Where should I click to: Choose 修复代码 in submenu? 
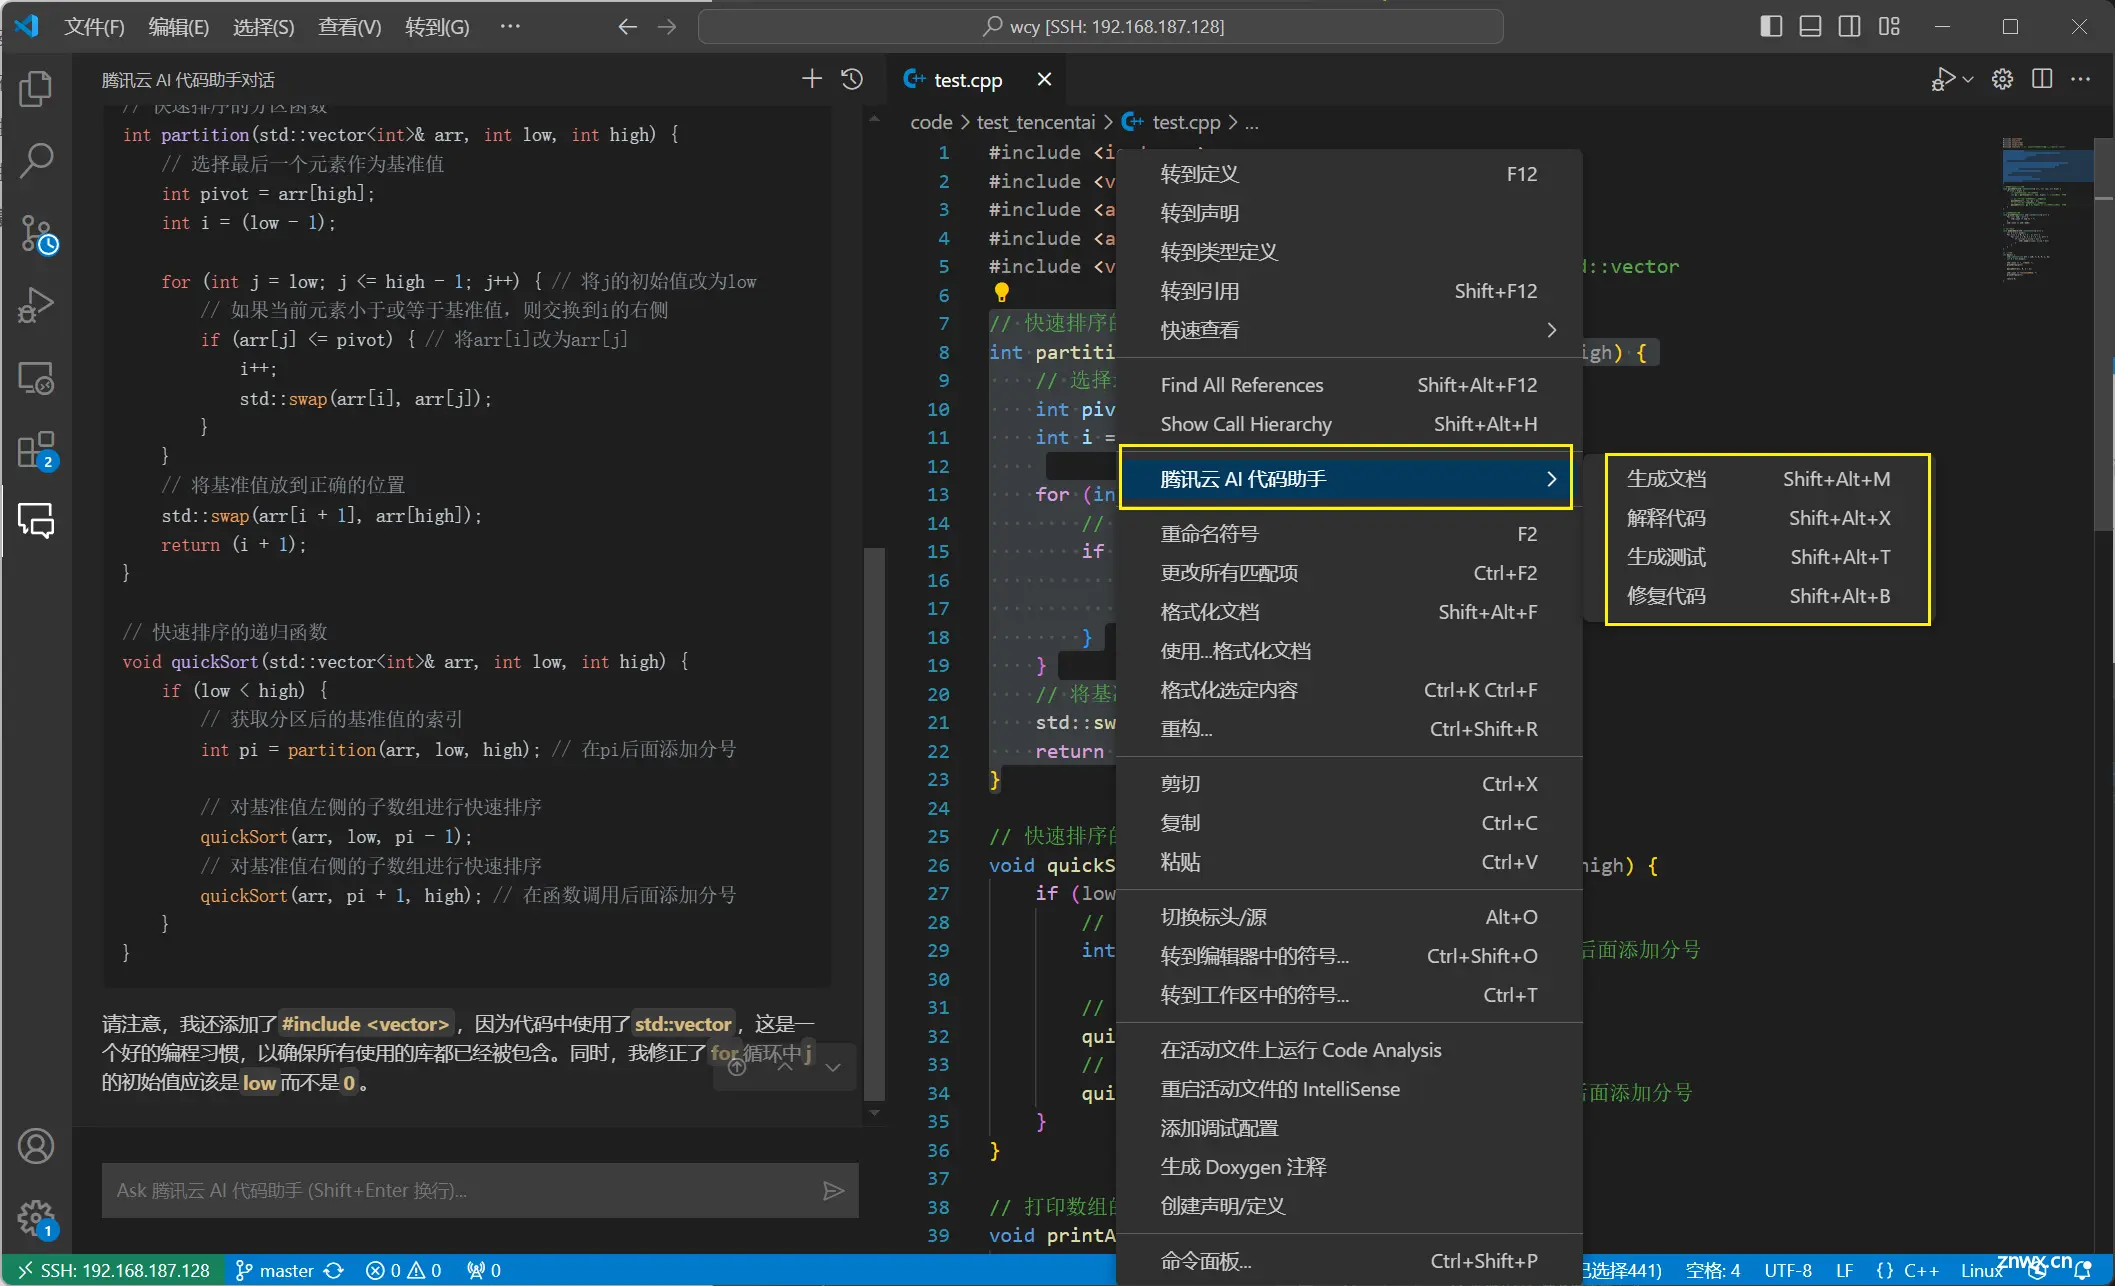click(1758, 596)
